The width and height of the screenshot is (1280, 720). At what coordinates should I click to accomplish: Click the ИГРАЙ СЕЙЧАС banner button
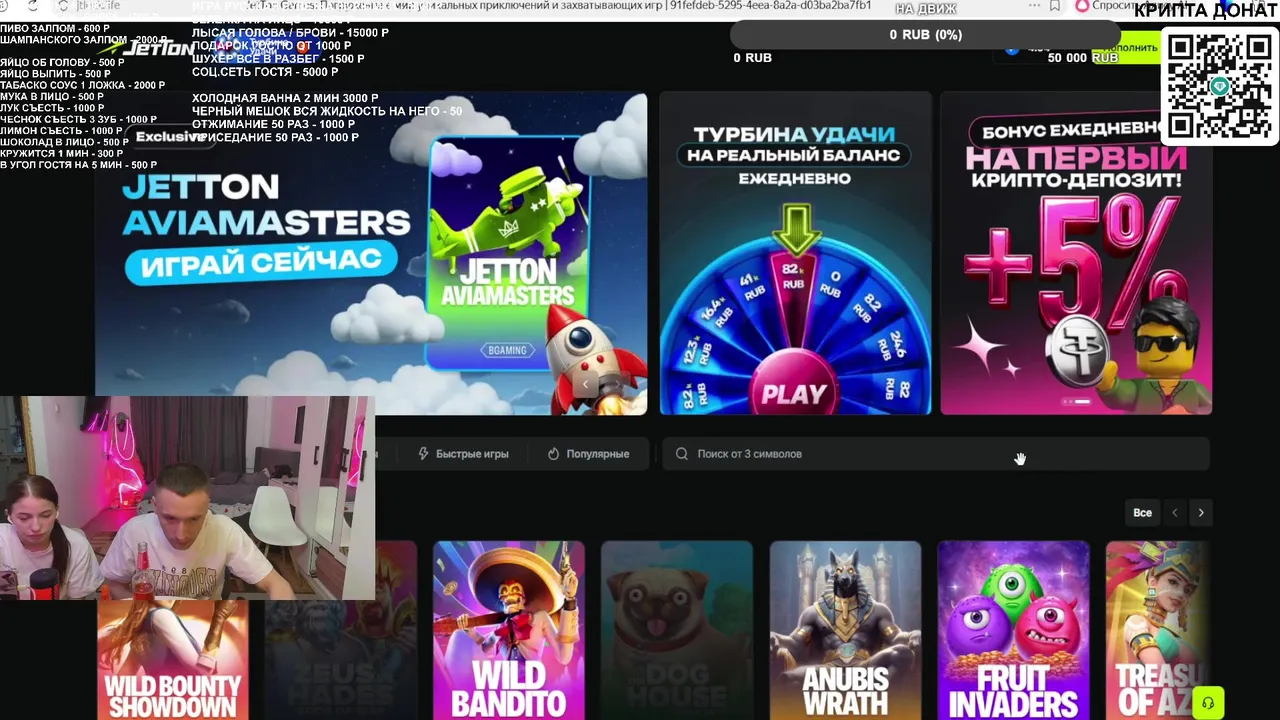[x=260, y=262]
